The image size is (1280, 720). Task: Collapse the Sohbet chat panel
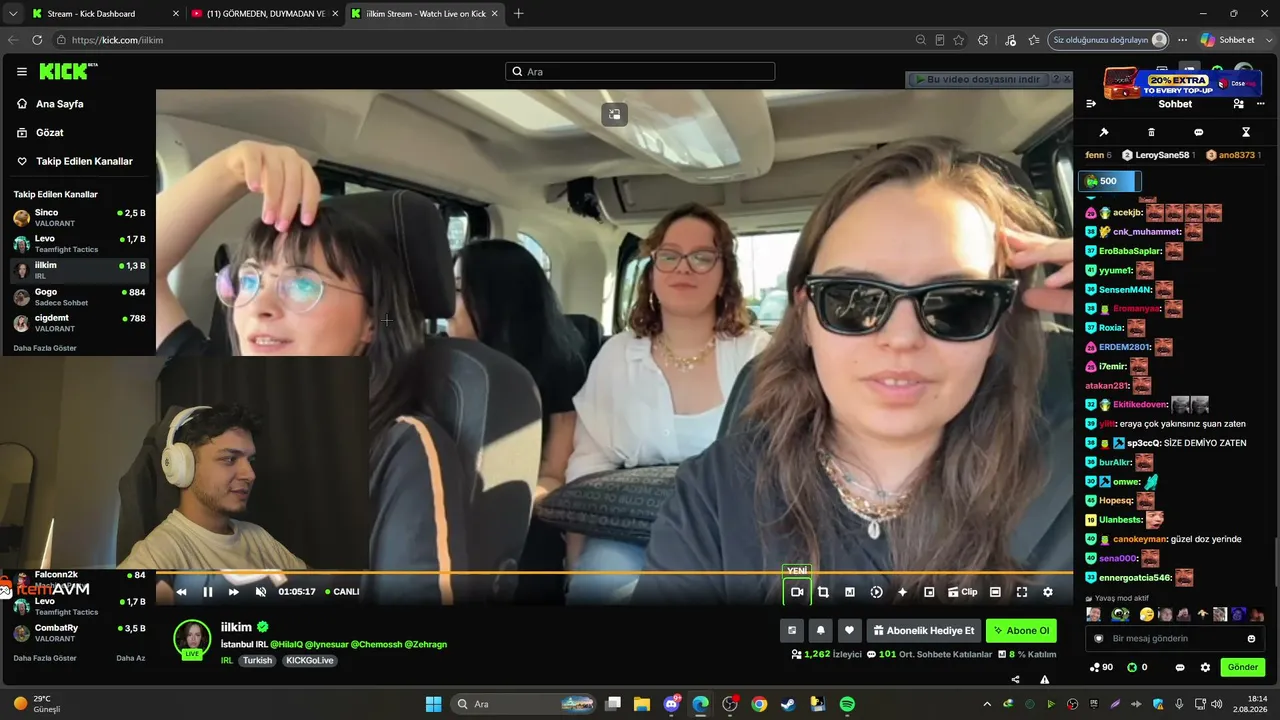click(x=1091, y=104)
